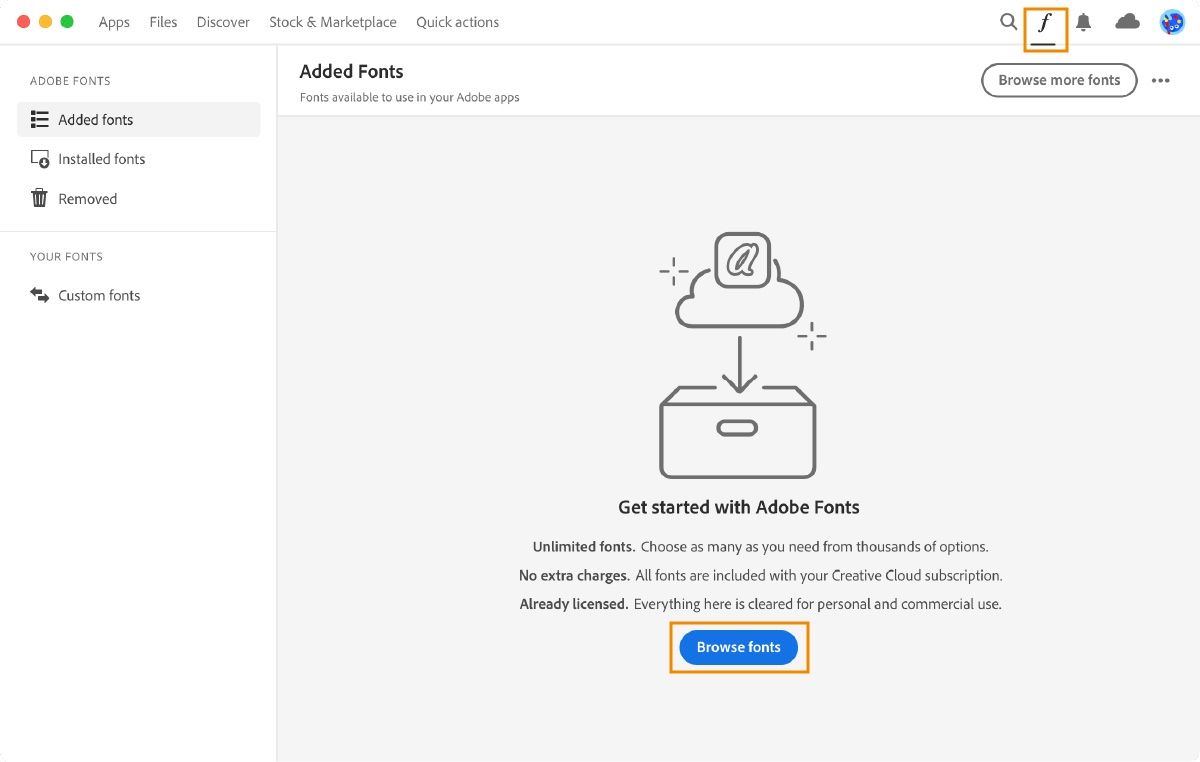Click the Removed trash icon
The height and width of the screenshot is (762, 1200).
(x=40, y=198)
